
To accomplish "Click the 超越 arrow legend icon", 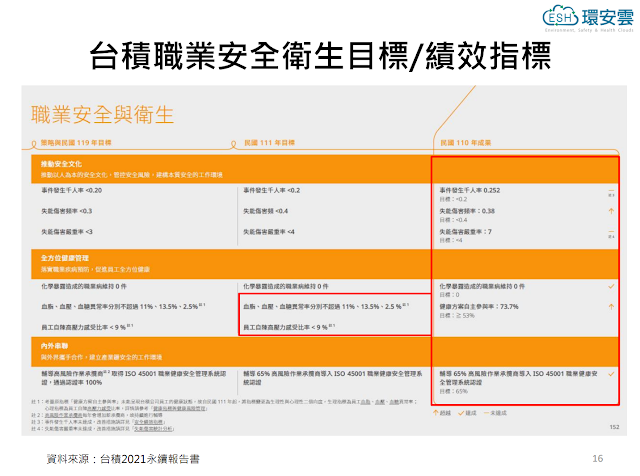I will pos(436,413).
